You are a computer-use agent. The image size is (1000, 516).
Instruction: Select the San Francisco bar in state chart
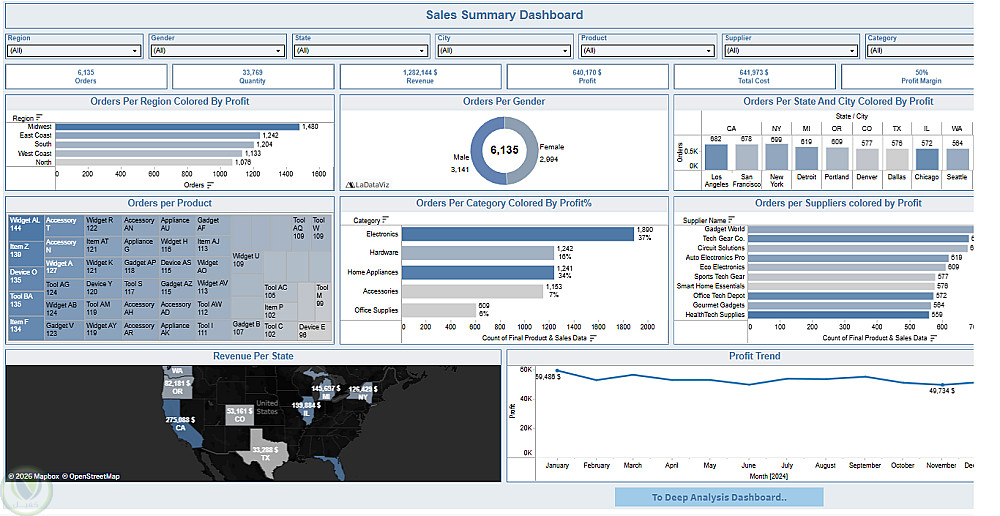tap(746, 157)
